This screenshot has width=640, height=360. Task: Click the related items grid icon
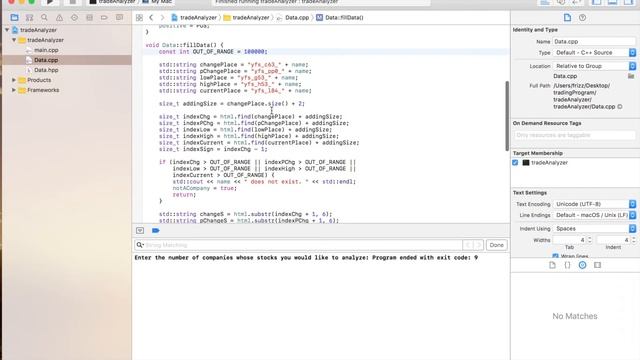pos(139,18)
